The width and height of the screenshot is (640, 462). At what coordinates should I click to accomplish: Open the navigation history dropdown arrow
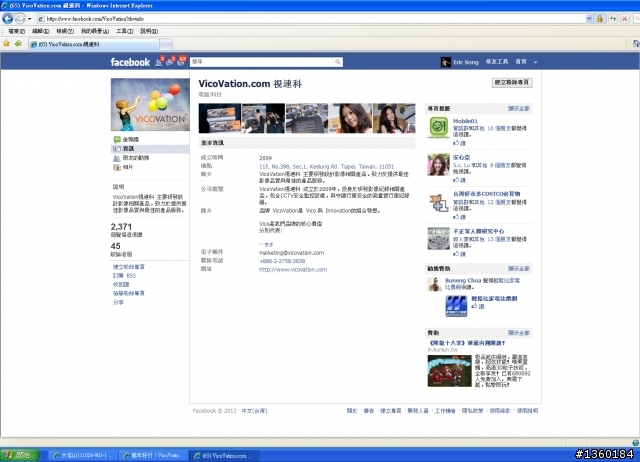29,19
